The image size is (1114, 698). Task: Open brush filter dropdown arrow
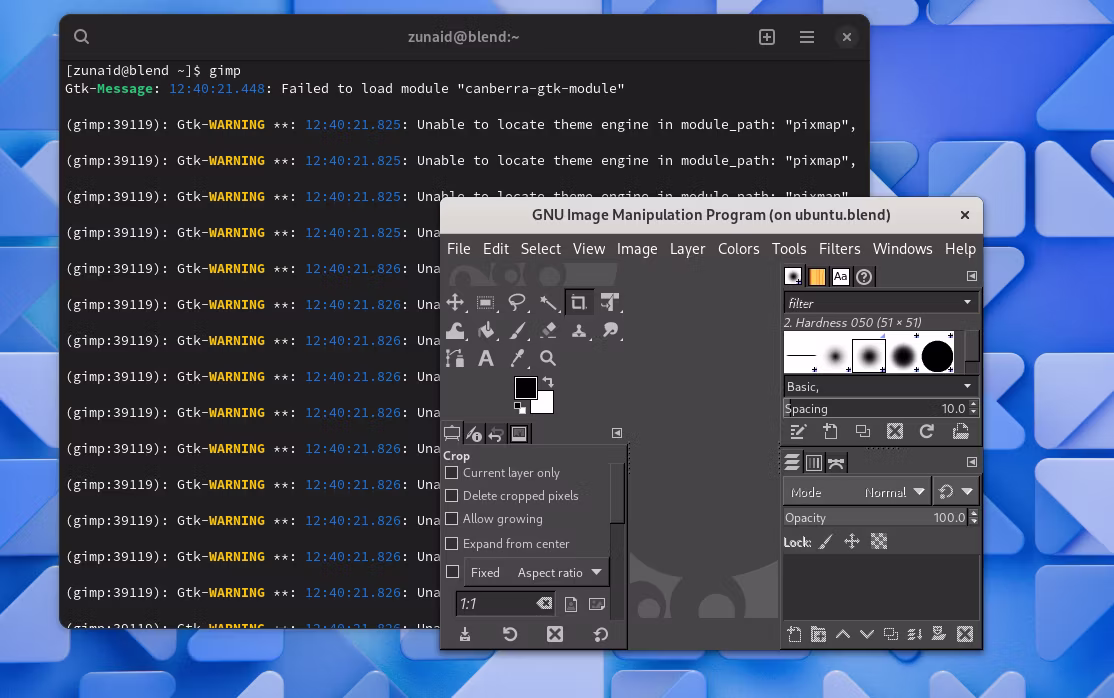coord(967,303)
